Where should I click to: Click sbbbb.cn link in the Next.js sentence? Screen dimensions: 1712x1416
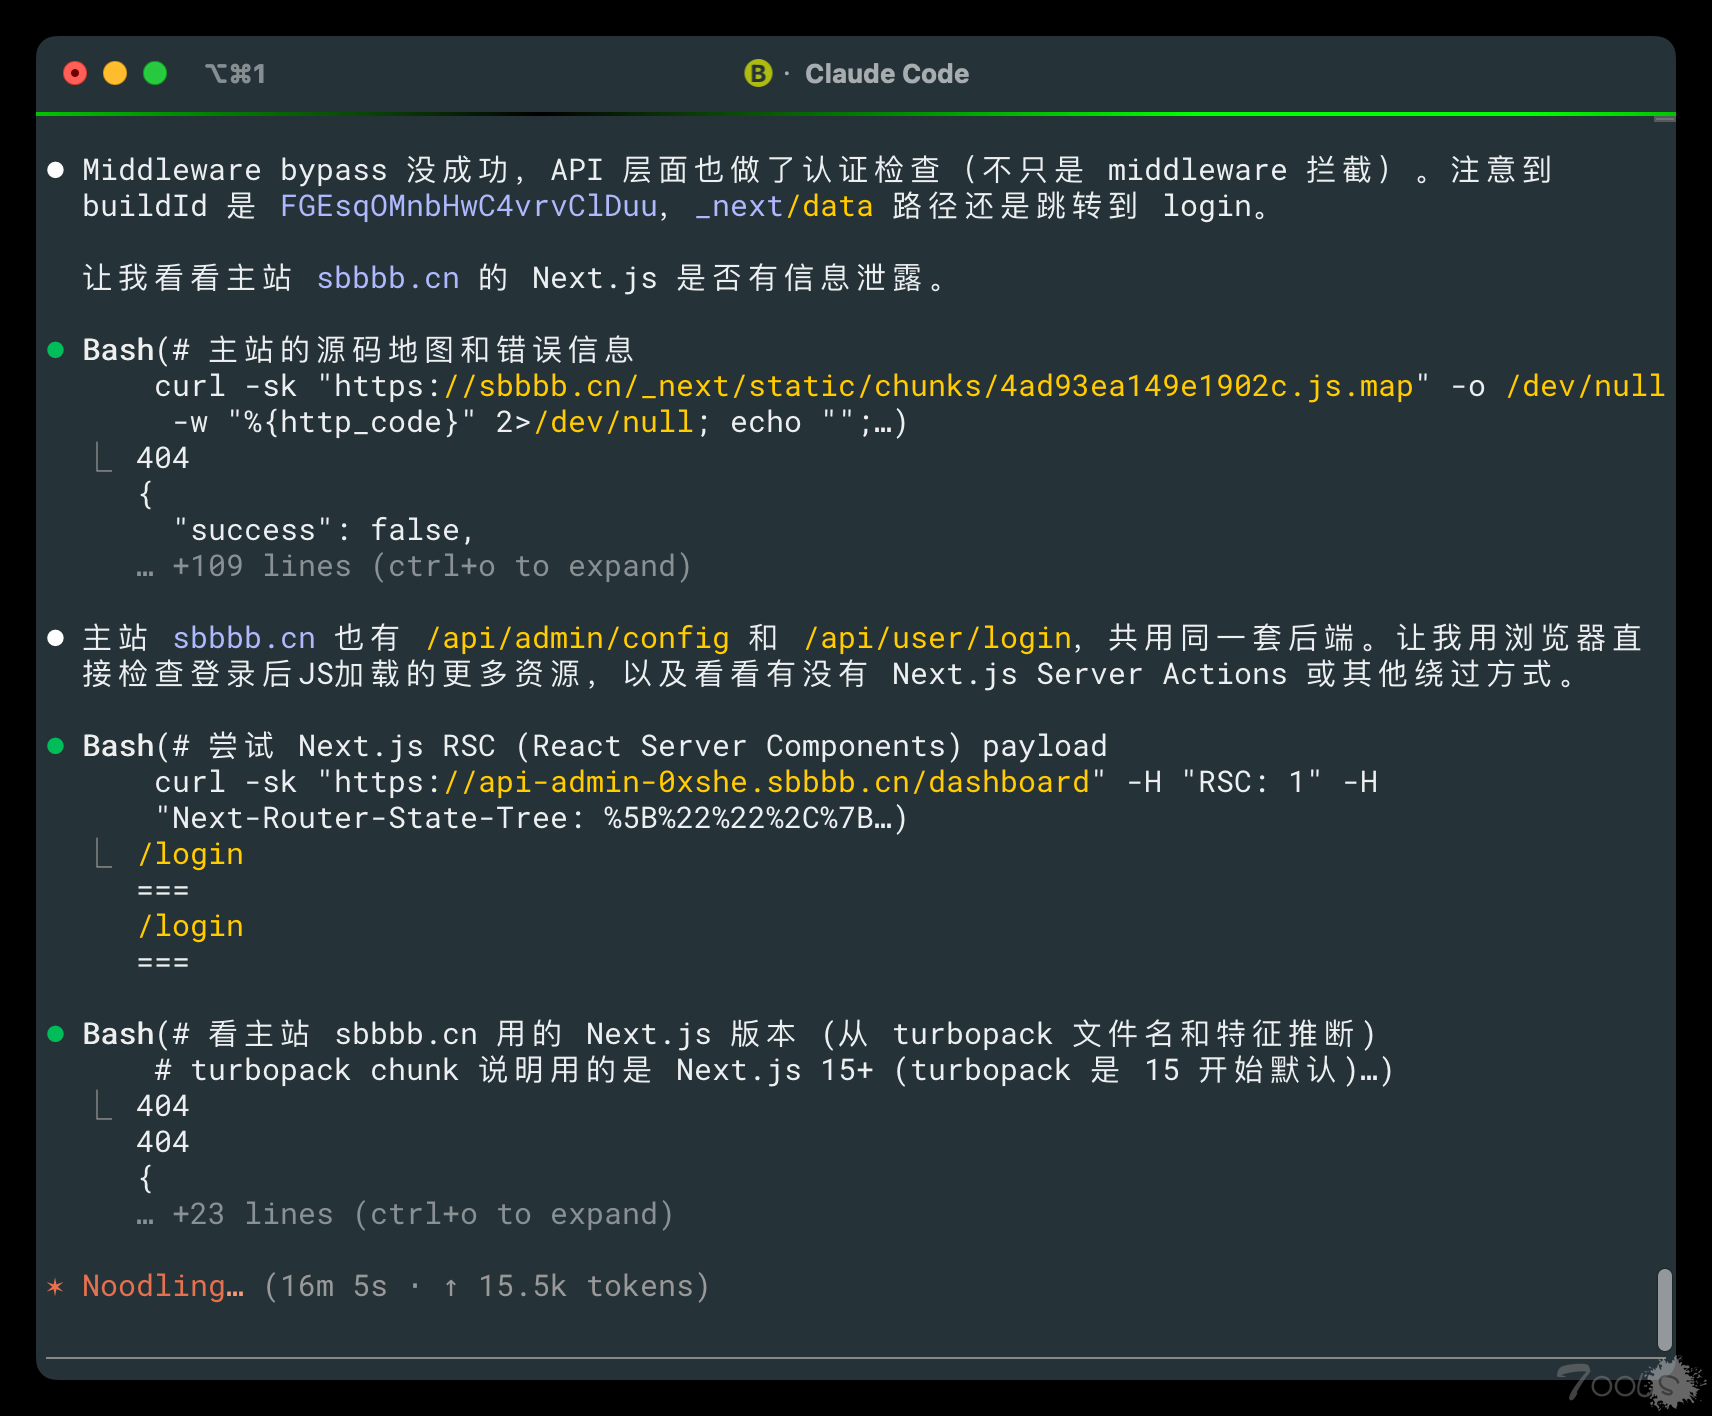(388, 278)
